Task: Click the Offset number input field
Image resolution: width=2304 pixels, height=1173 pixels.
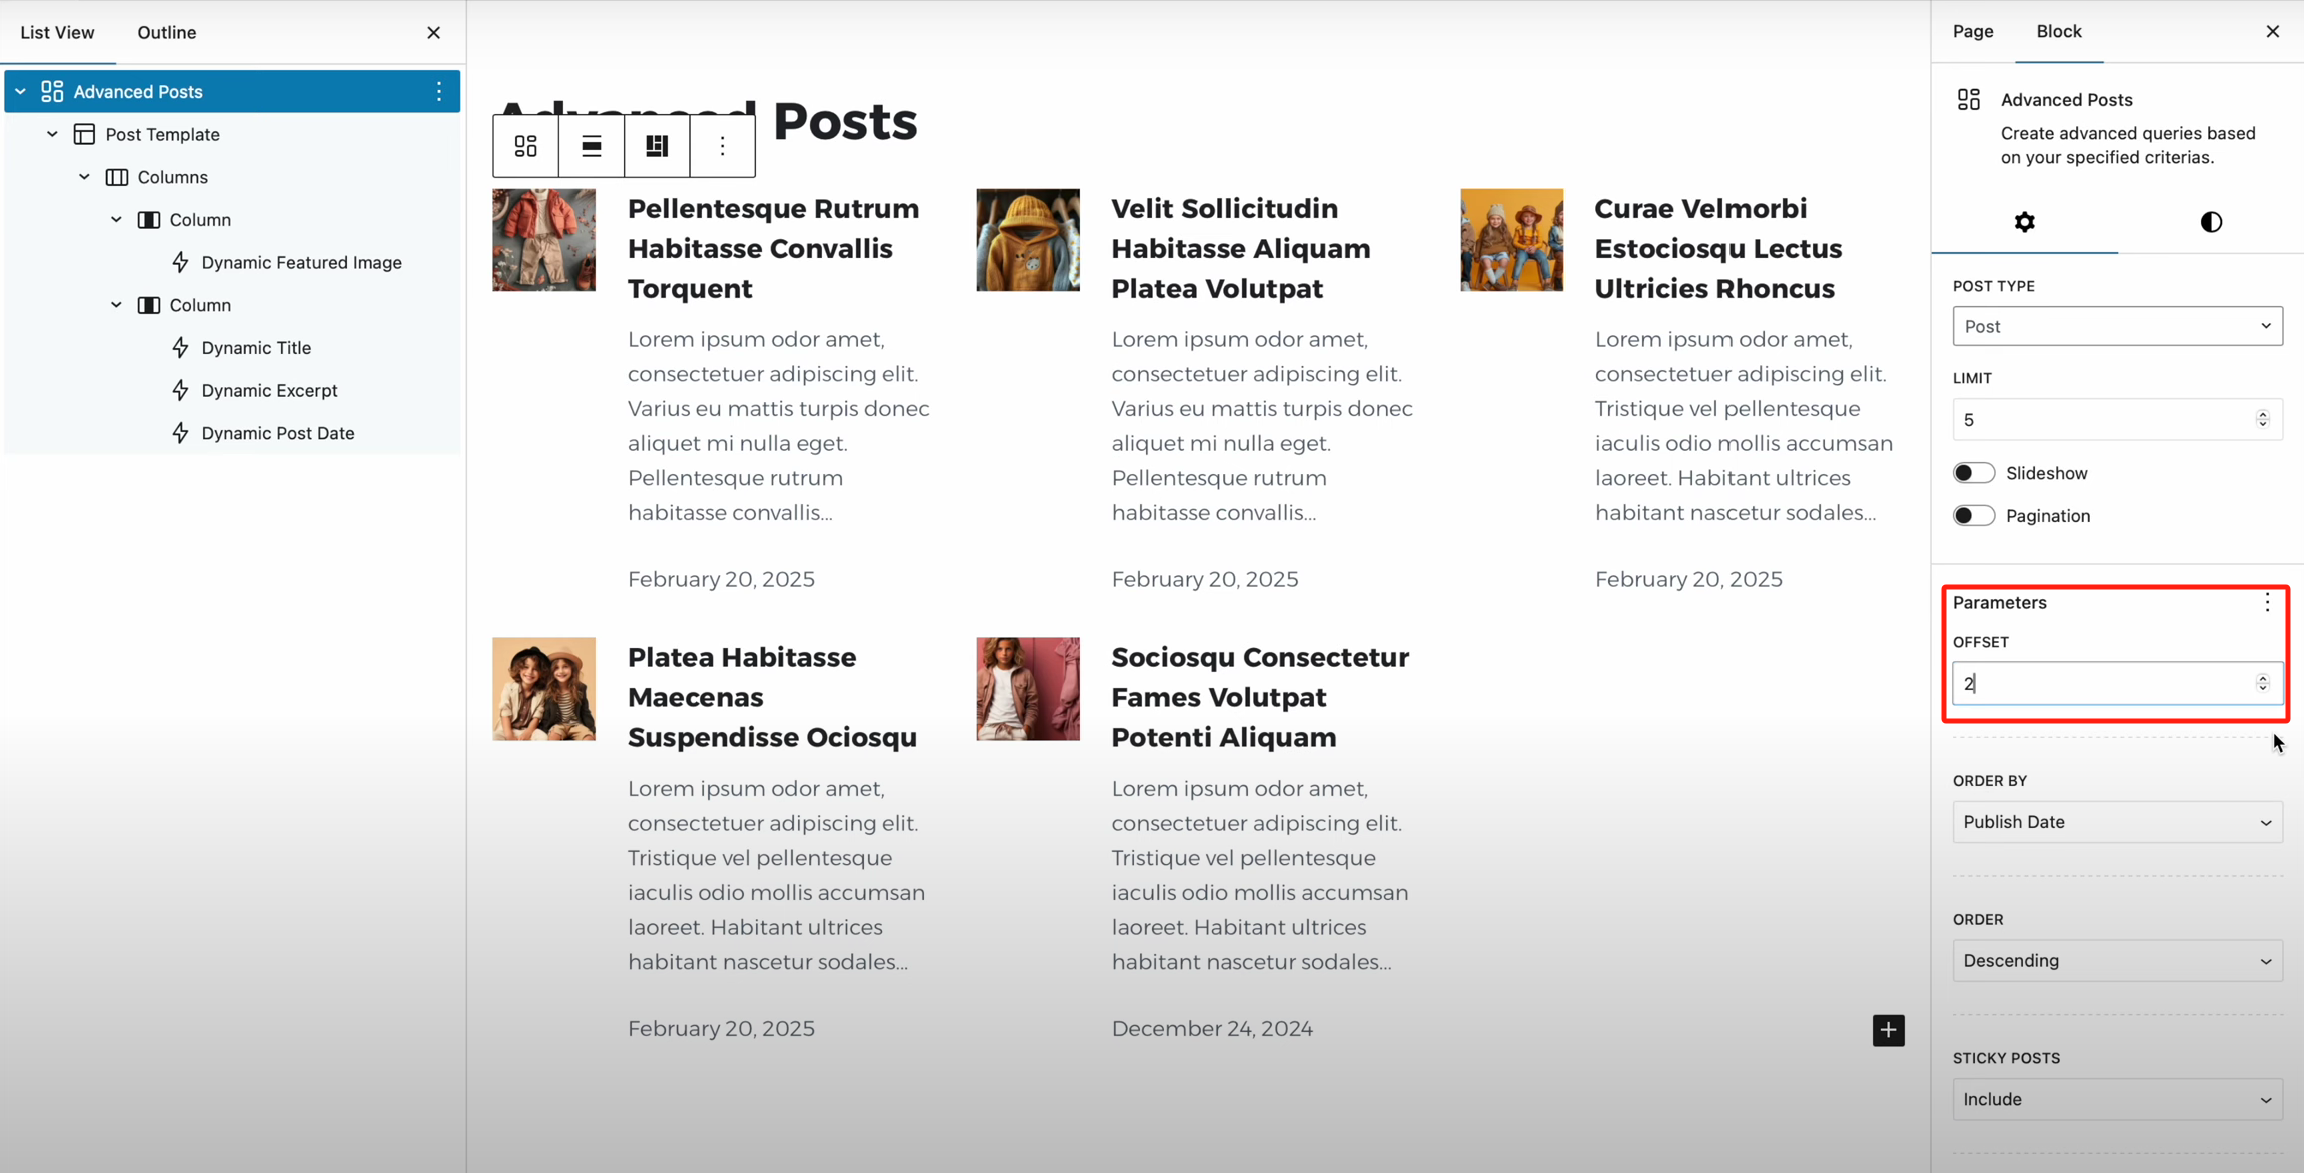Action: pyautogui.click(x=2100, y=684)
